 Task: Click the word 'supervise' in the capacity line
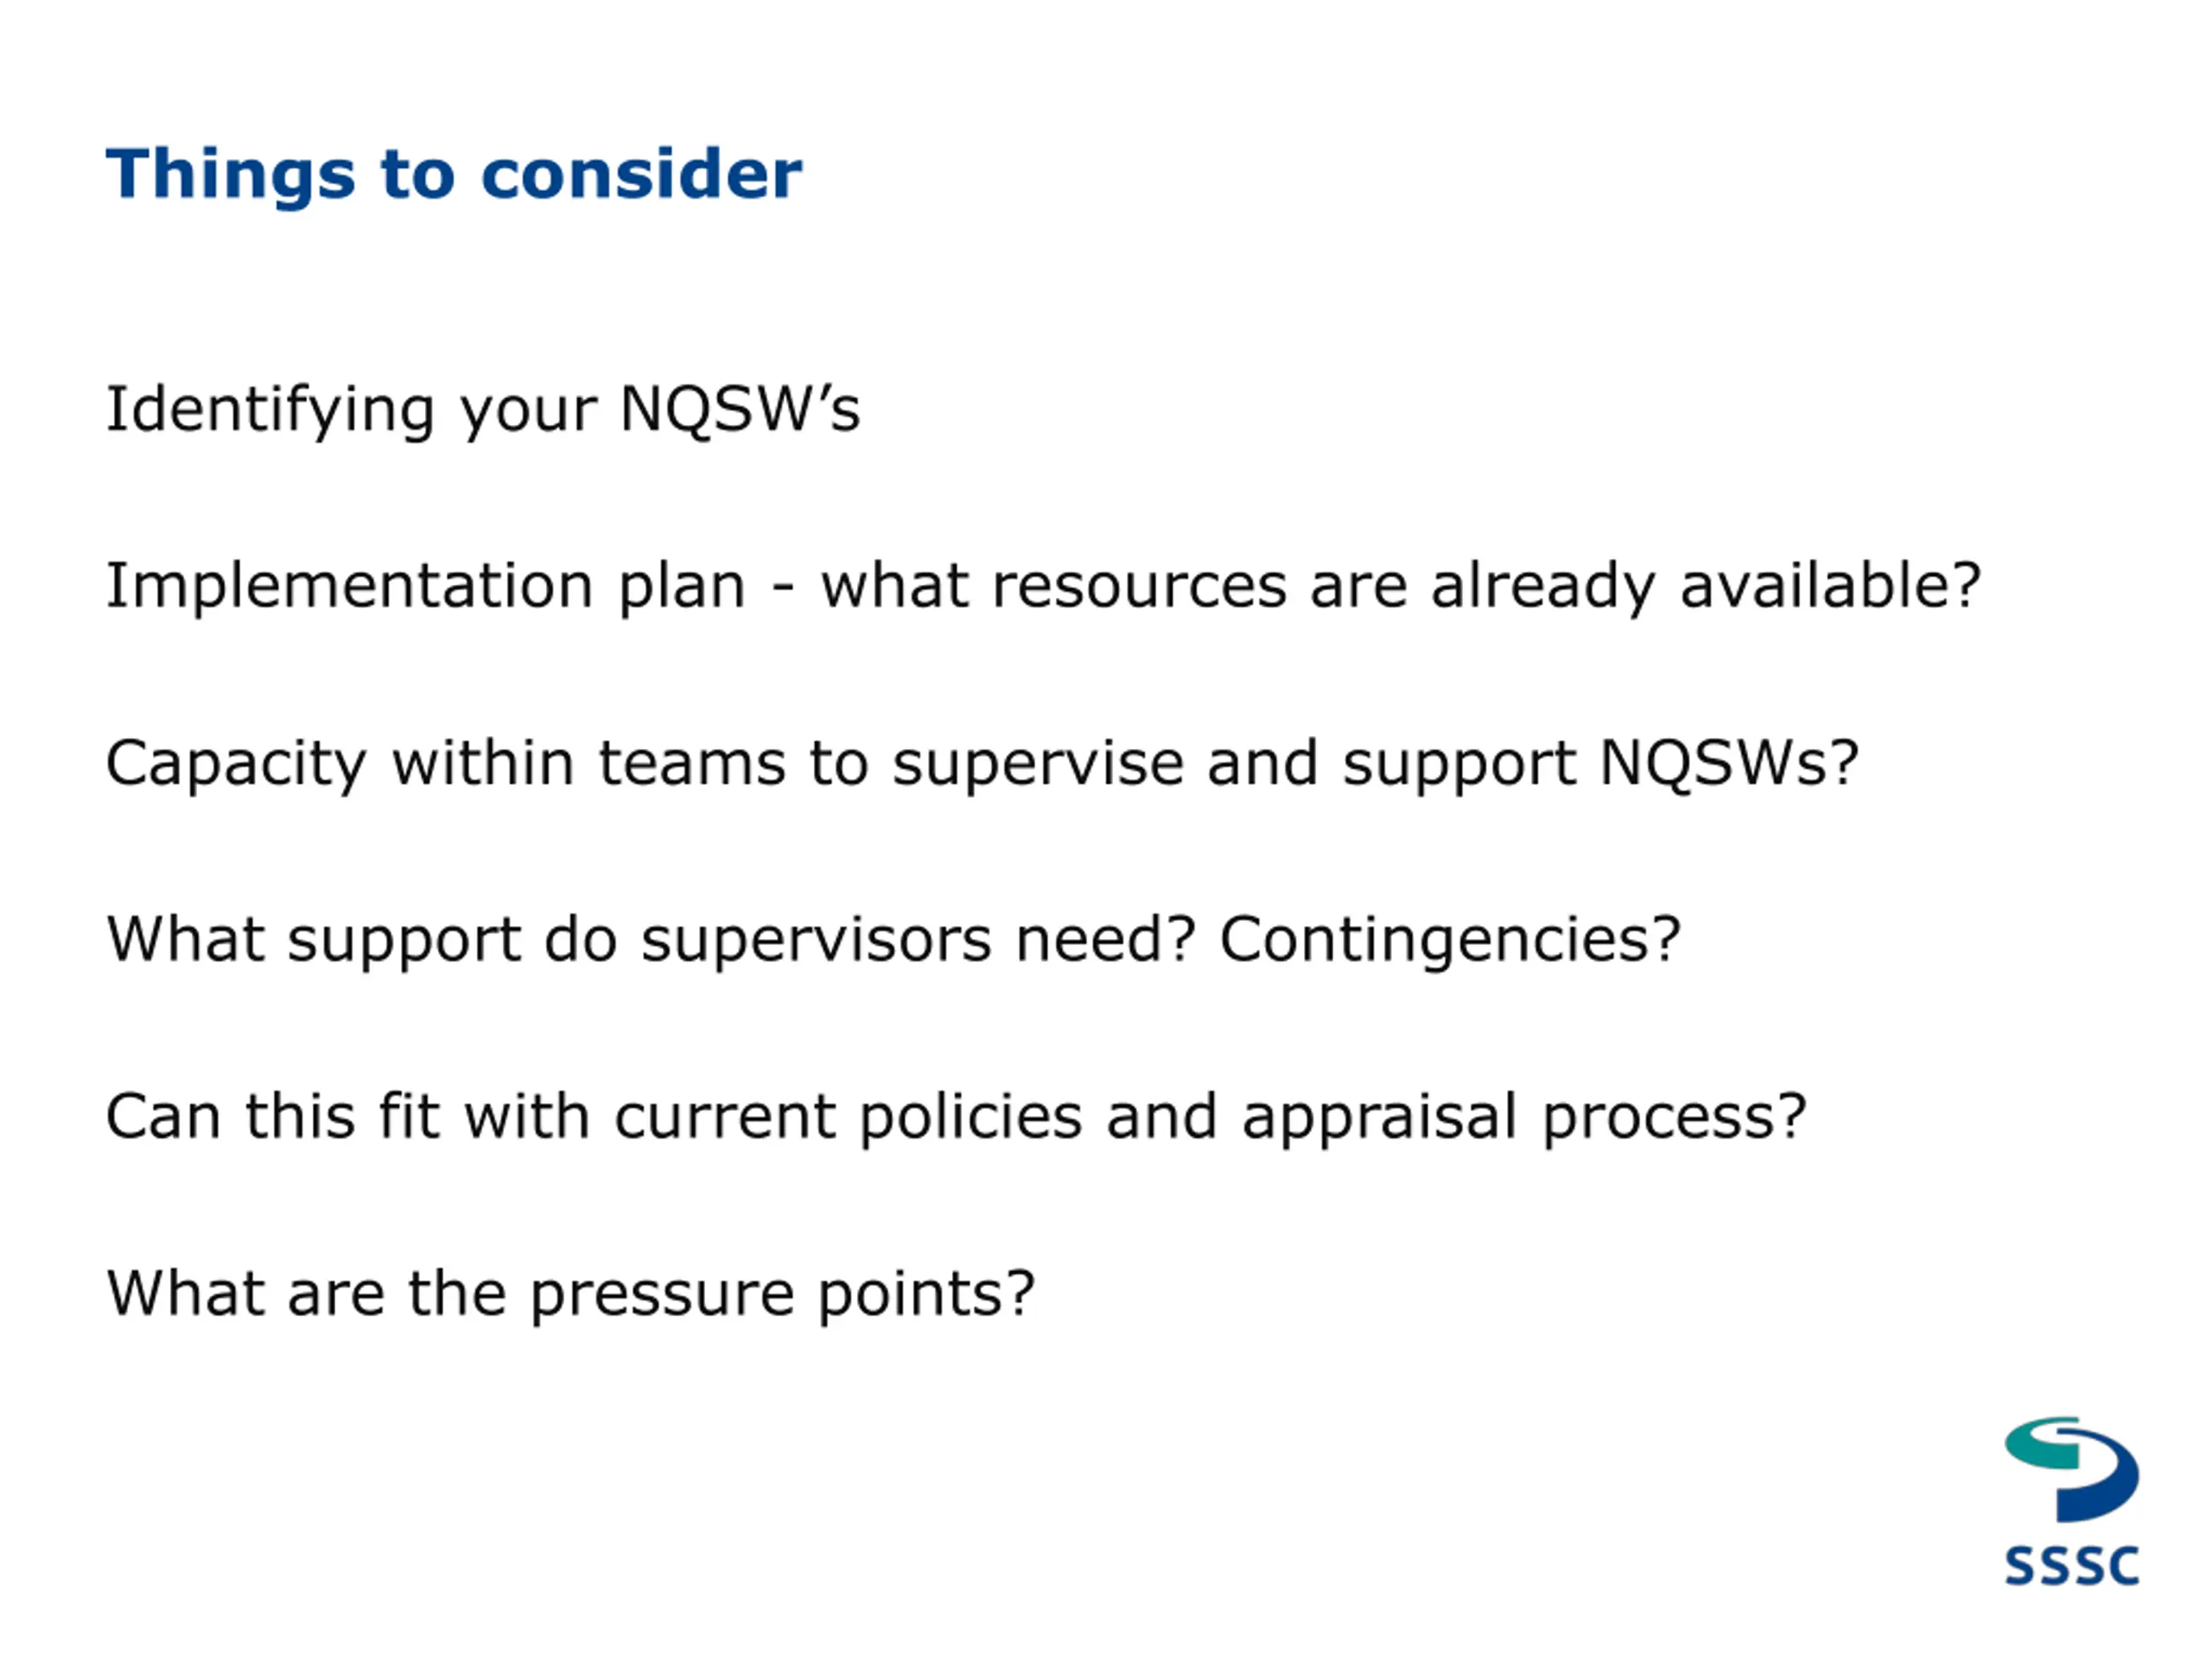point(1038,765)
